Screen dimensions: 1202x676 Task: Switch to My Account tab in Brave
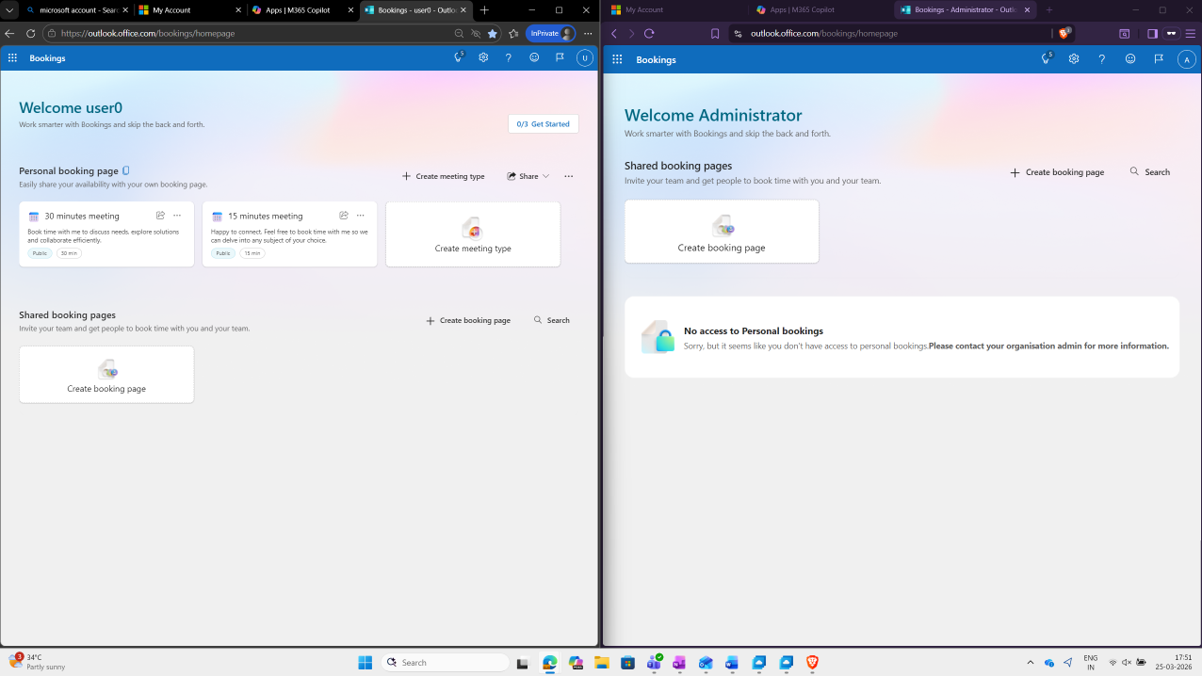pyautogui.click(x=675, y=10)
